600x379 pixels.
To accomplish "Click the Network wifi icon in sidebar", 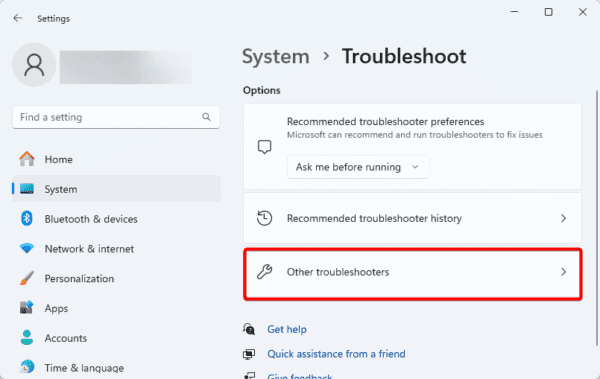I will click(x=27, y=248).
